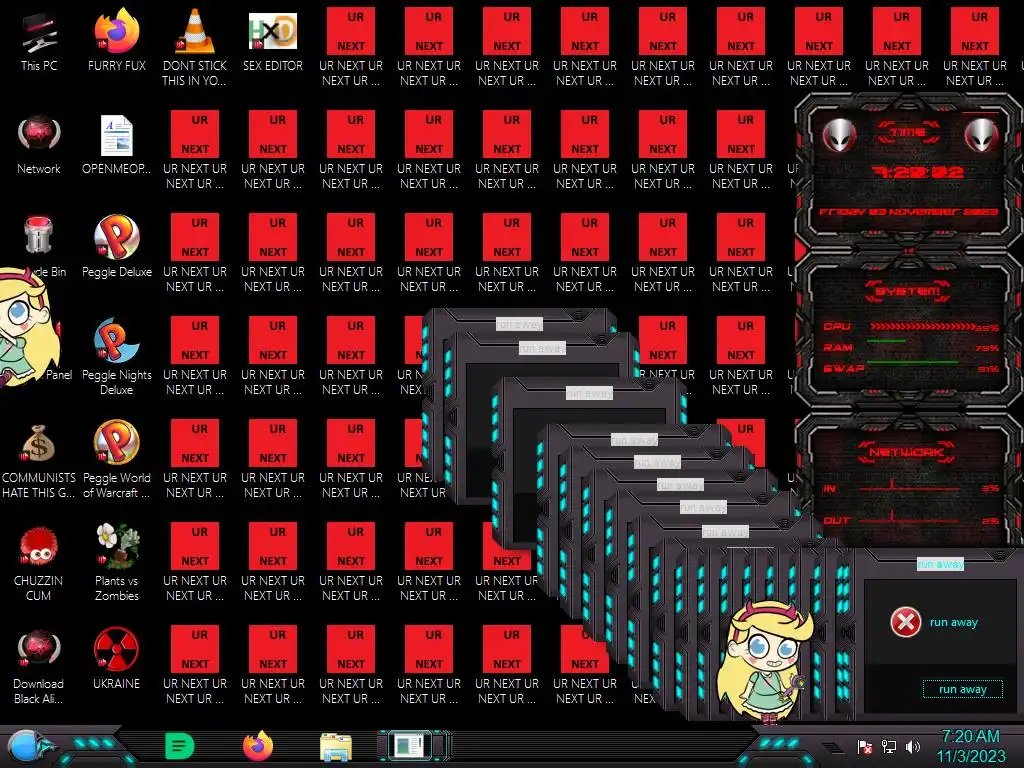Screen dimensions: 1024x768
Task: Select the Recycle Bin trash can icon
Action: click(38, 235)
